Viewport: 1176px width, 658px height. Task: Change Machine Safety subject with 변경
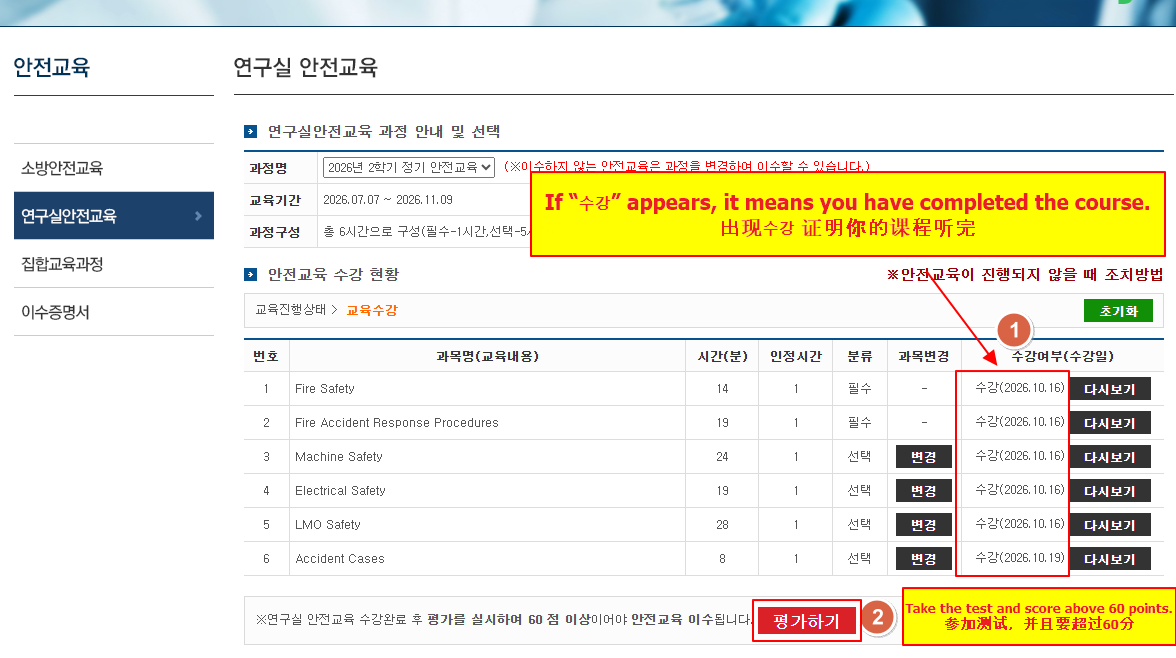(x=923, y=457)
